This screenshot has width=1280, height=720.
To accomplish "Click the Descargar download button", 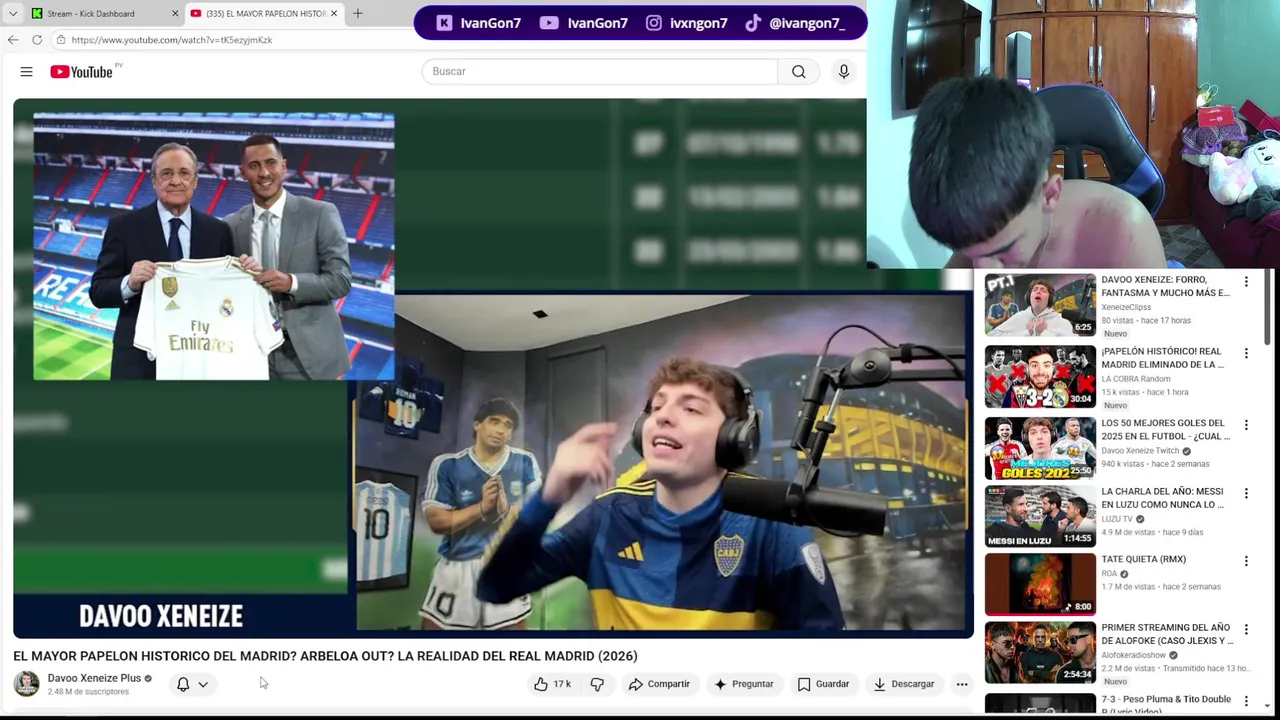I will (x=903, y=684).
